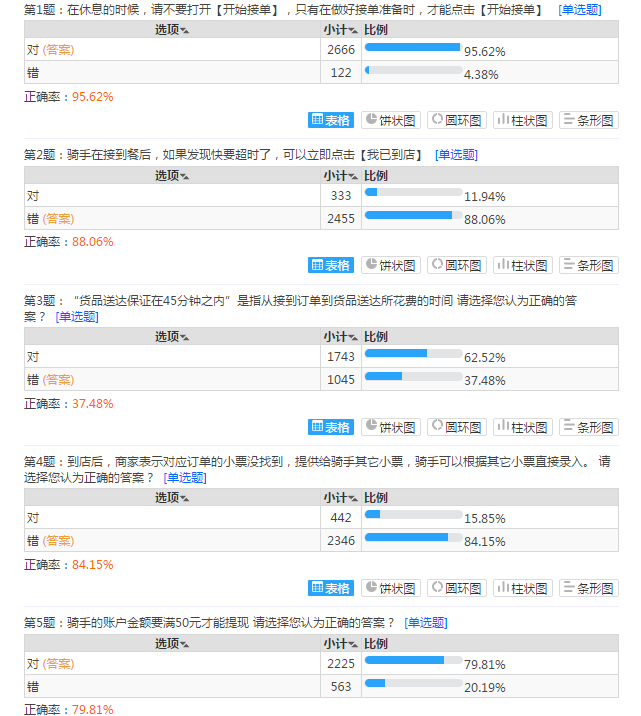Sort question 1 by option column

[x=172, y=30]
